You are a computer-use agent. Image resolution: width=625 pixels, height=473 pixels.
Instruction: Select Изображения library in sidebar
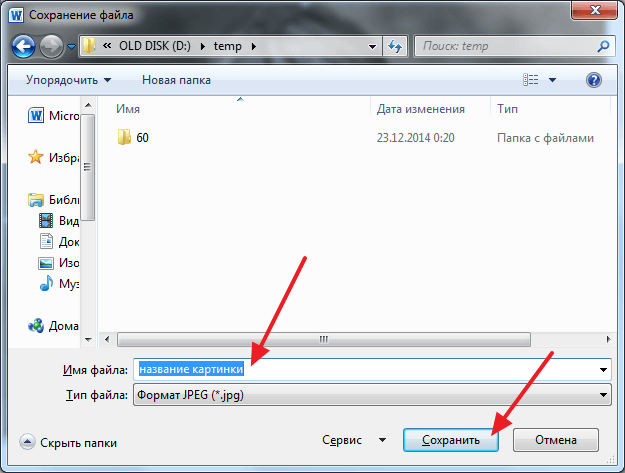[59, 263]
